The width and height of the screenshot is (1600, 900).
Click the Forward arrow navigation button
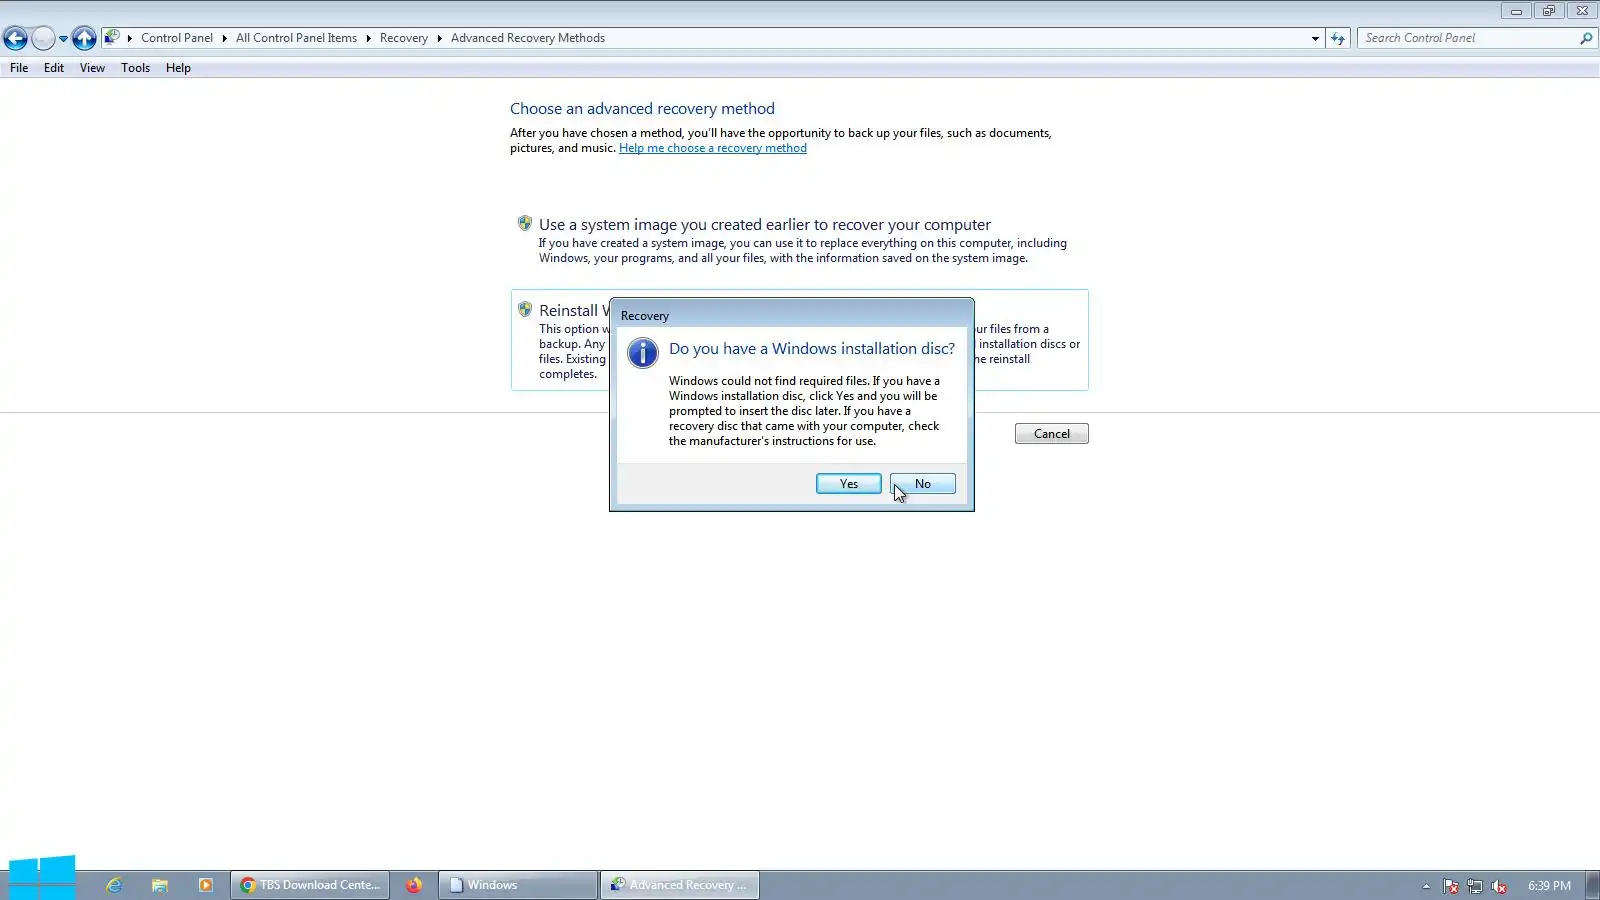pos(43,38)
